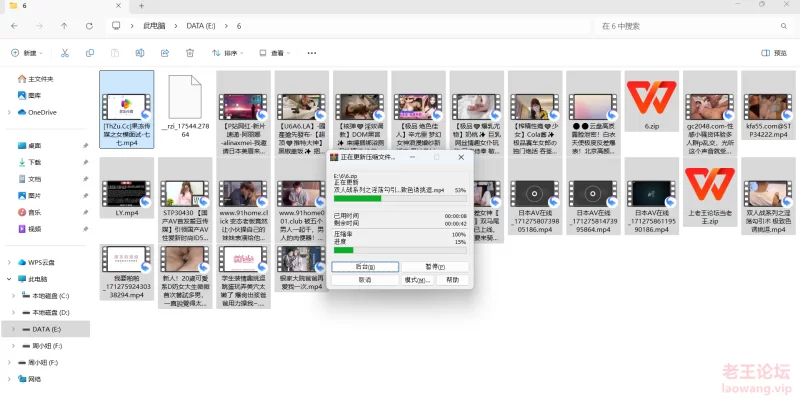800x399 pixels.
Task: Click the file progress bar at 53%
Action: click(400, 198)
